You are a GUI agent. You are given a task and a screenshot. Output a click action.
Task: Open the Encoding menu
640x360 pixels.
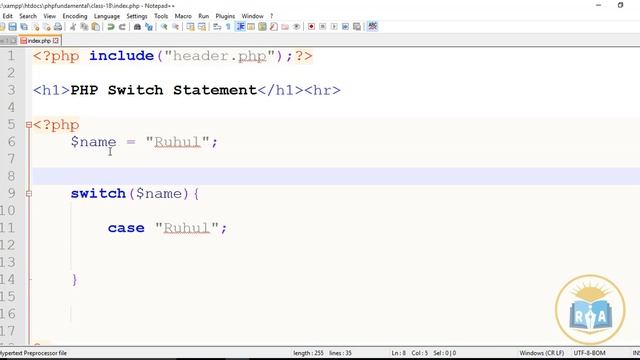(75, 16)
